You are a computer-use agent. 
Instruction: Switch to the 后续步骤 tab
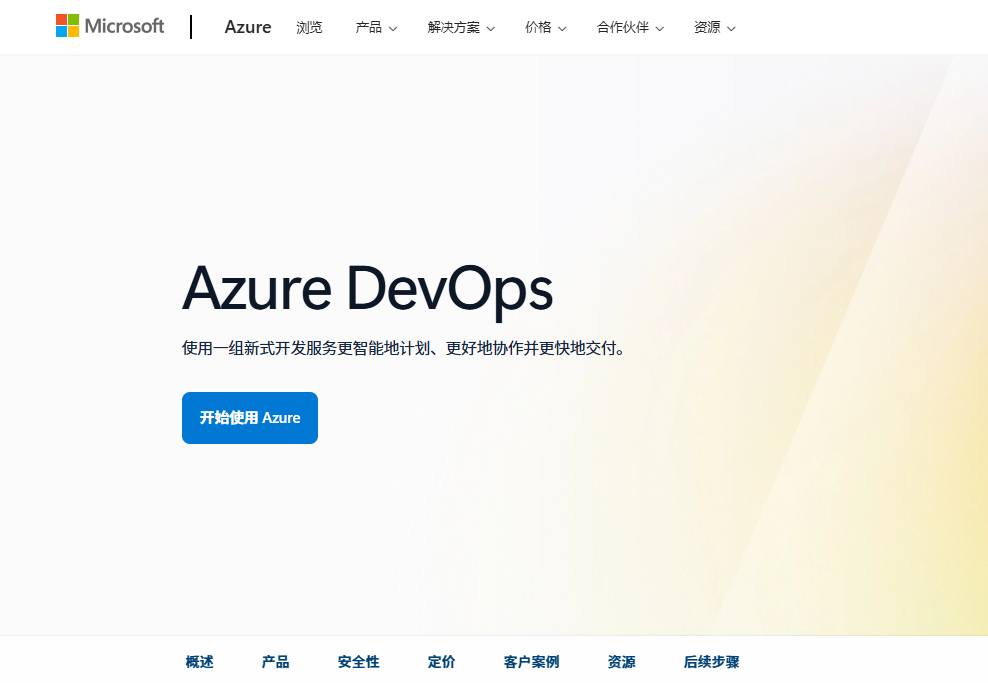coord(711,662)
